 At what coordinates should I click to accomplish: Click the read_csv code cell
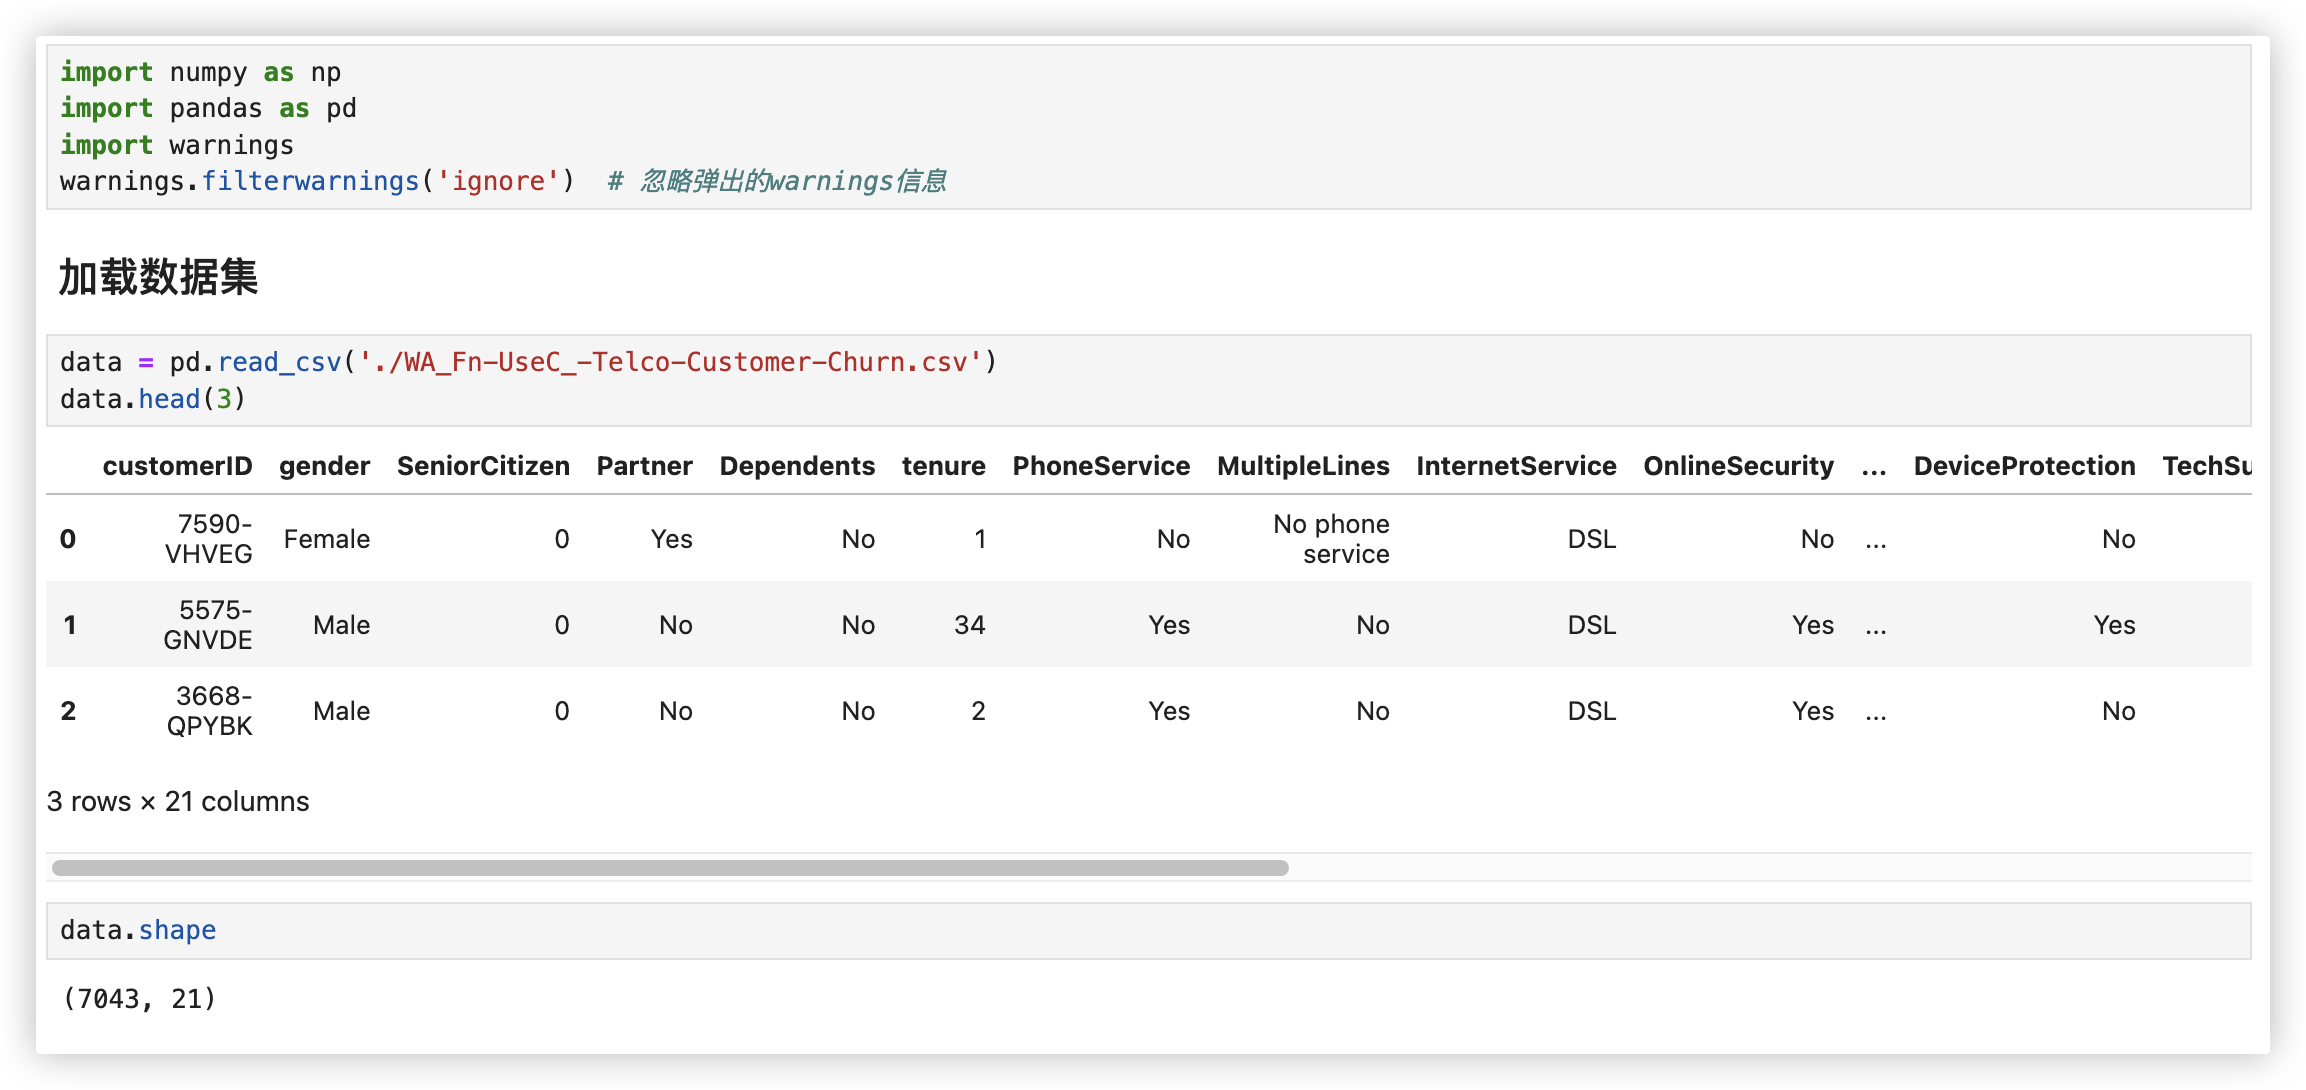[1148, 380]
